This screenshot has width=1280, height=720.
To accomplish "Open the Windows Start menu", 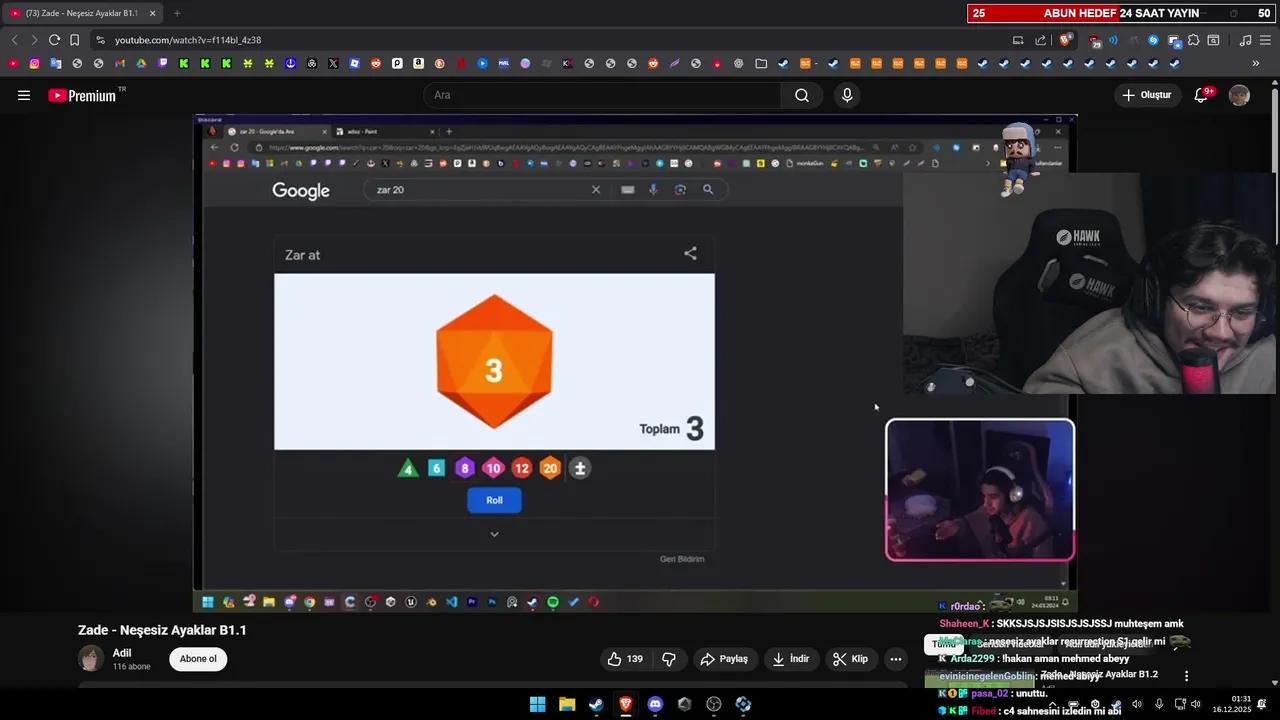I will point(537,704).
